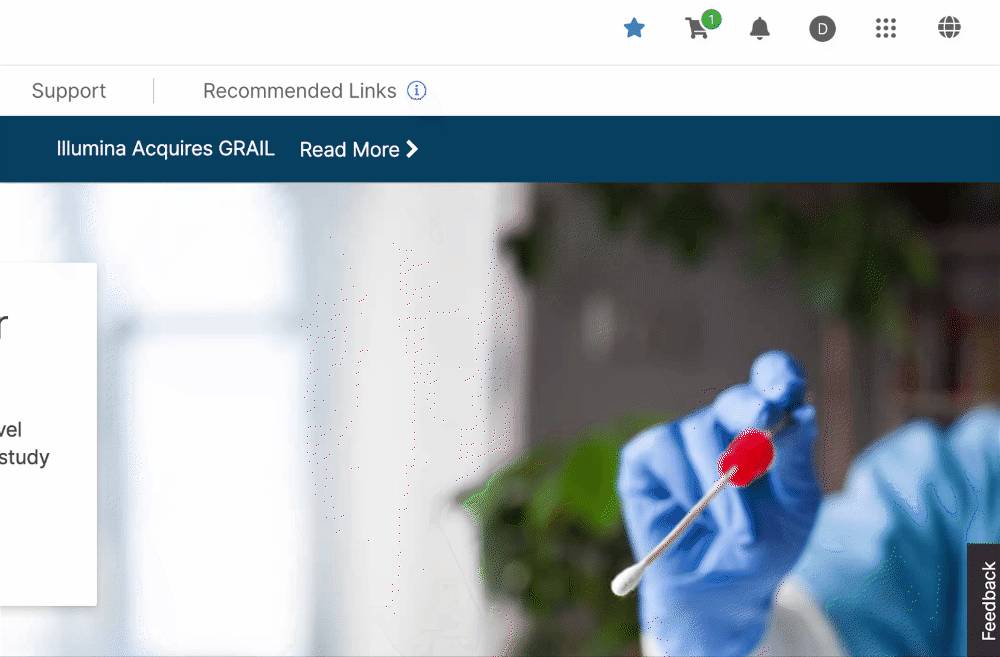This screenshot has width=1000, height=657.
Task: Open the user account avatar labeled D
Action: (x=822, y=29)
